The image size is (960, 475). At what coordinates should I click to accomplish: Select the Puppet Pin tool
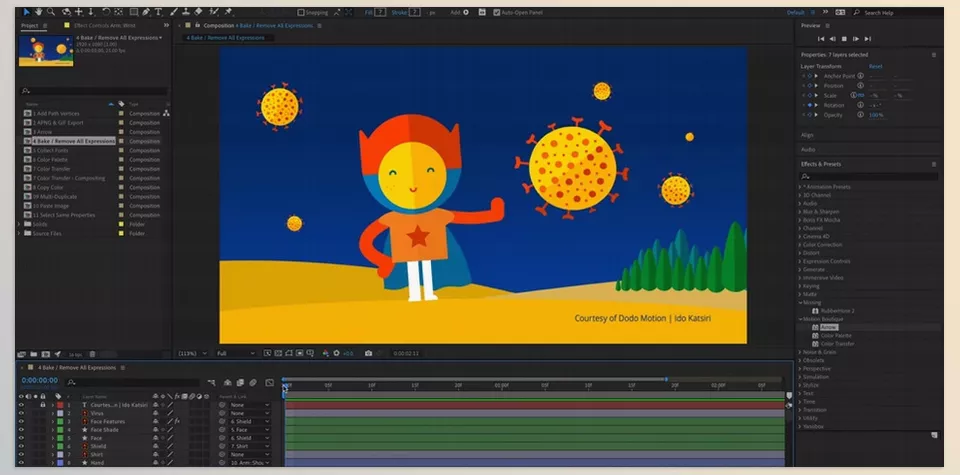tap(228, 12)
